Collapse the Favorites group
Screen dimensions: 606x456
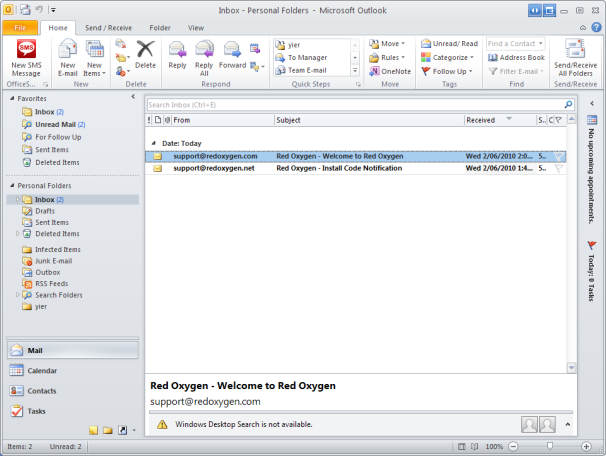click(x=12, y=98)
